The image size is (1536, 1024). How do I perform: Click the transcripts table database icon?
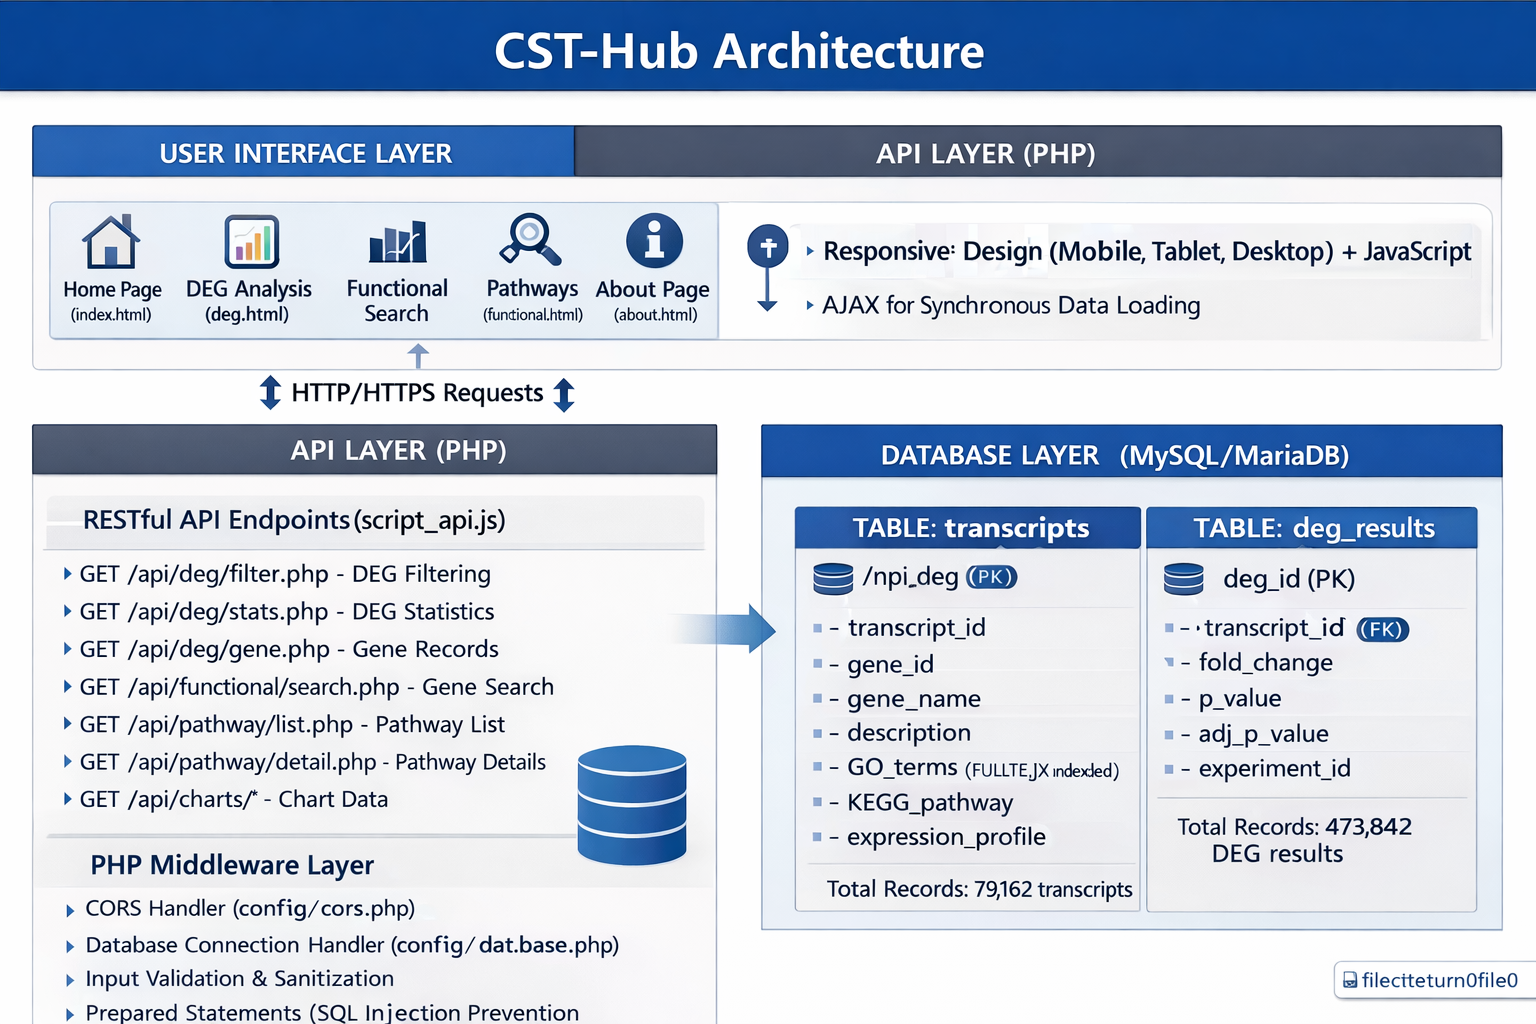[833, 578]
